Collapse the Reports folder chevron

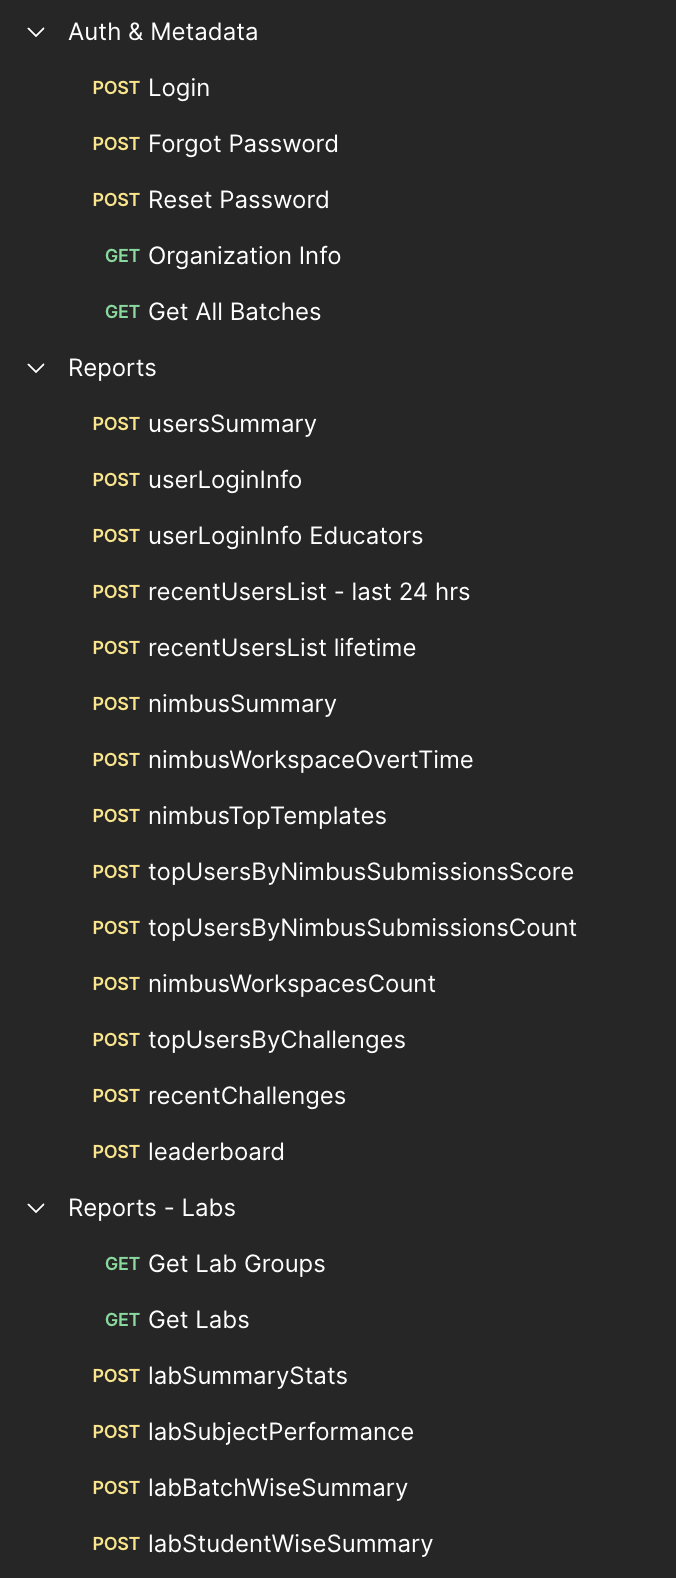click(36, 368)
